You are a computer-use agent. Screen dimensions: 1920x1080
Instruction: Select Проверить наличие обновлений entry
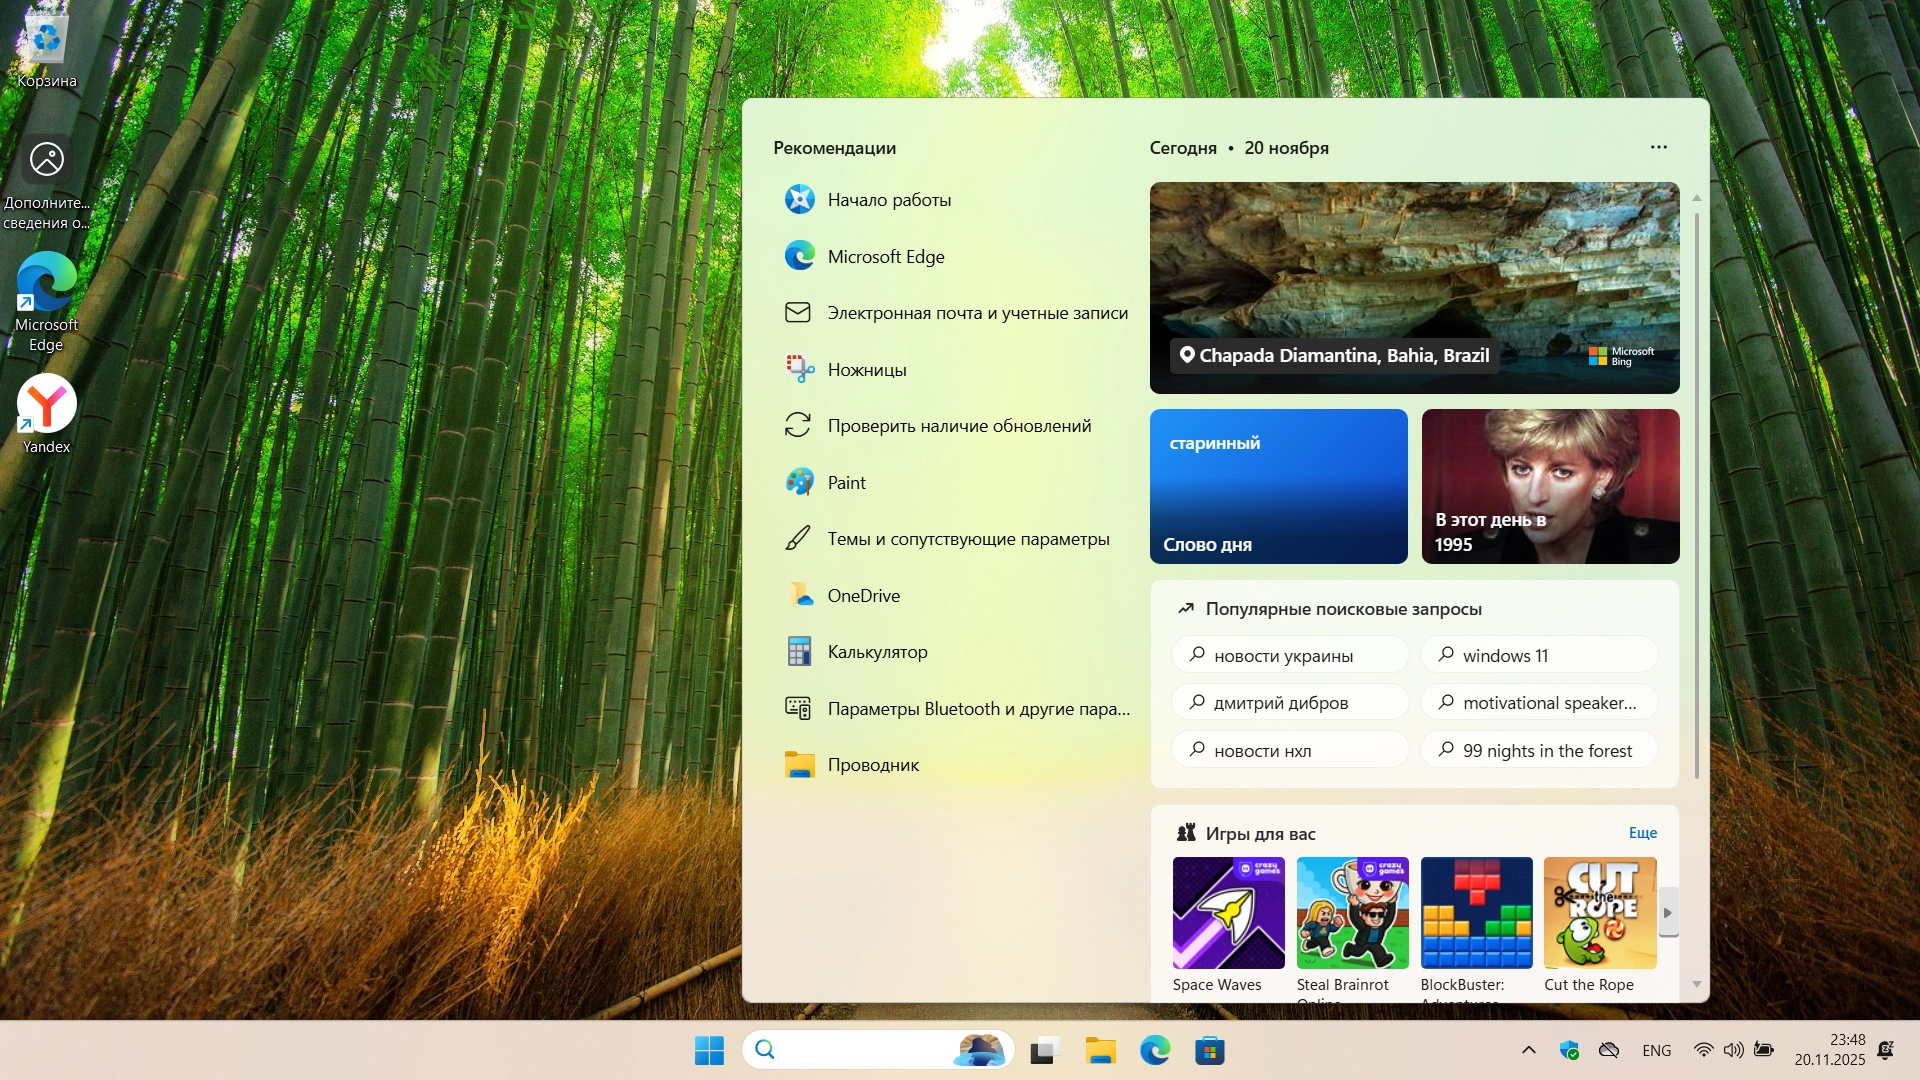tap(958, 426)
